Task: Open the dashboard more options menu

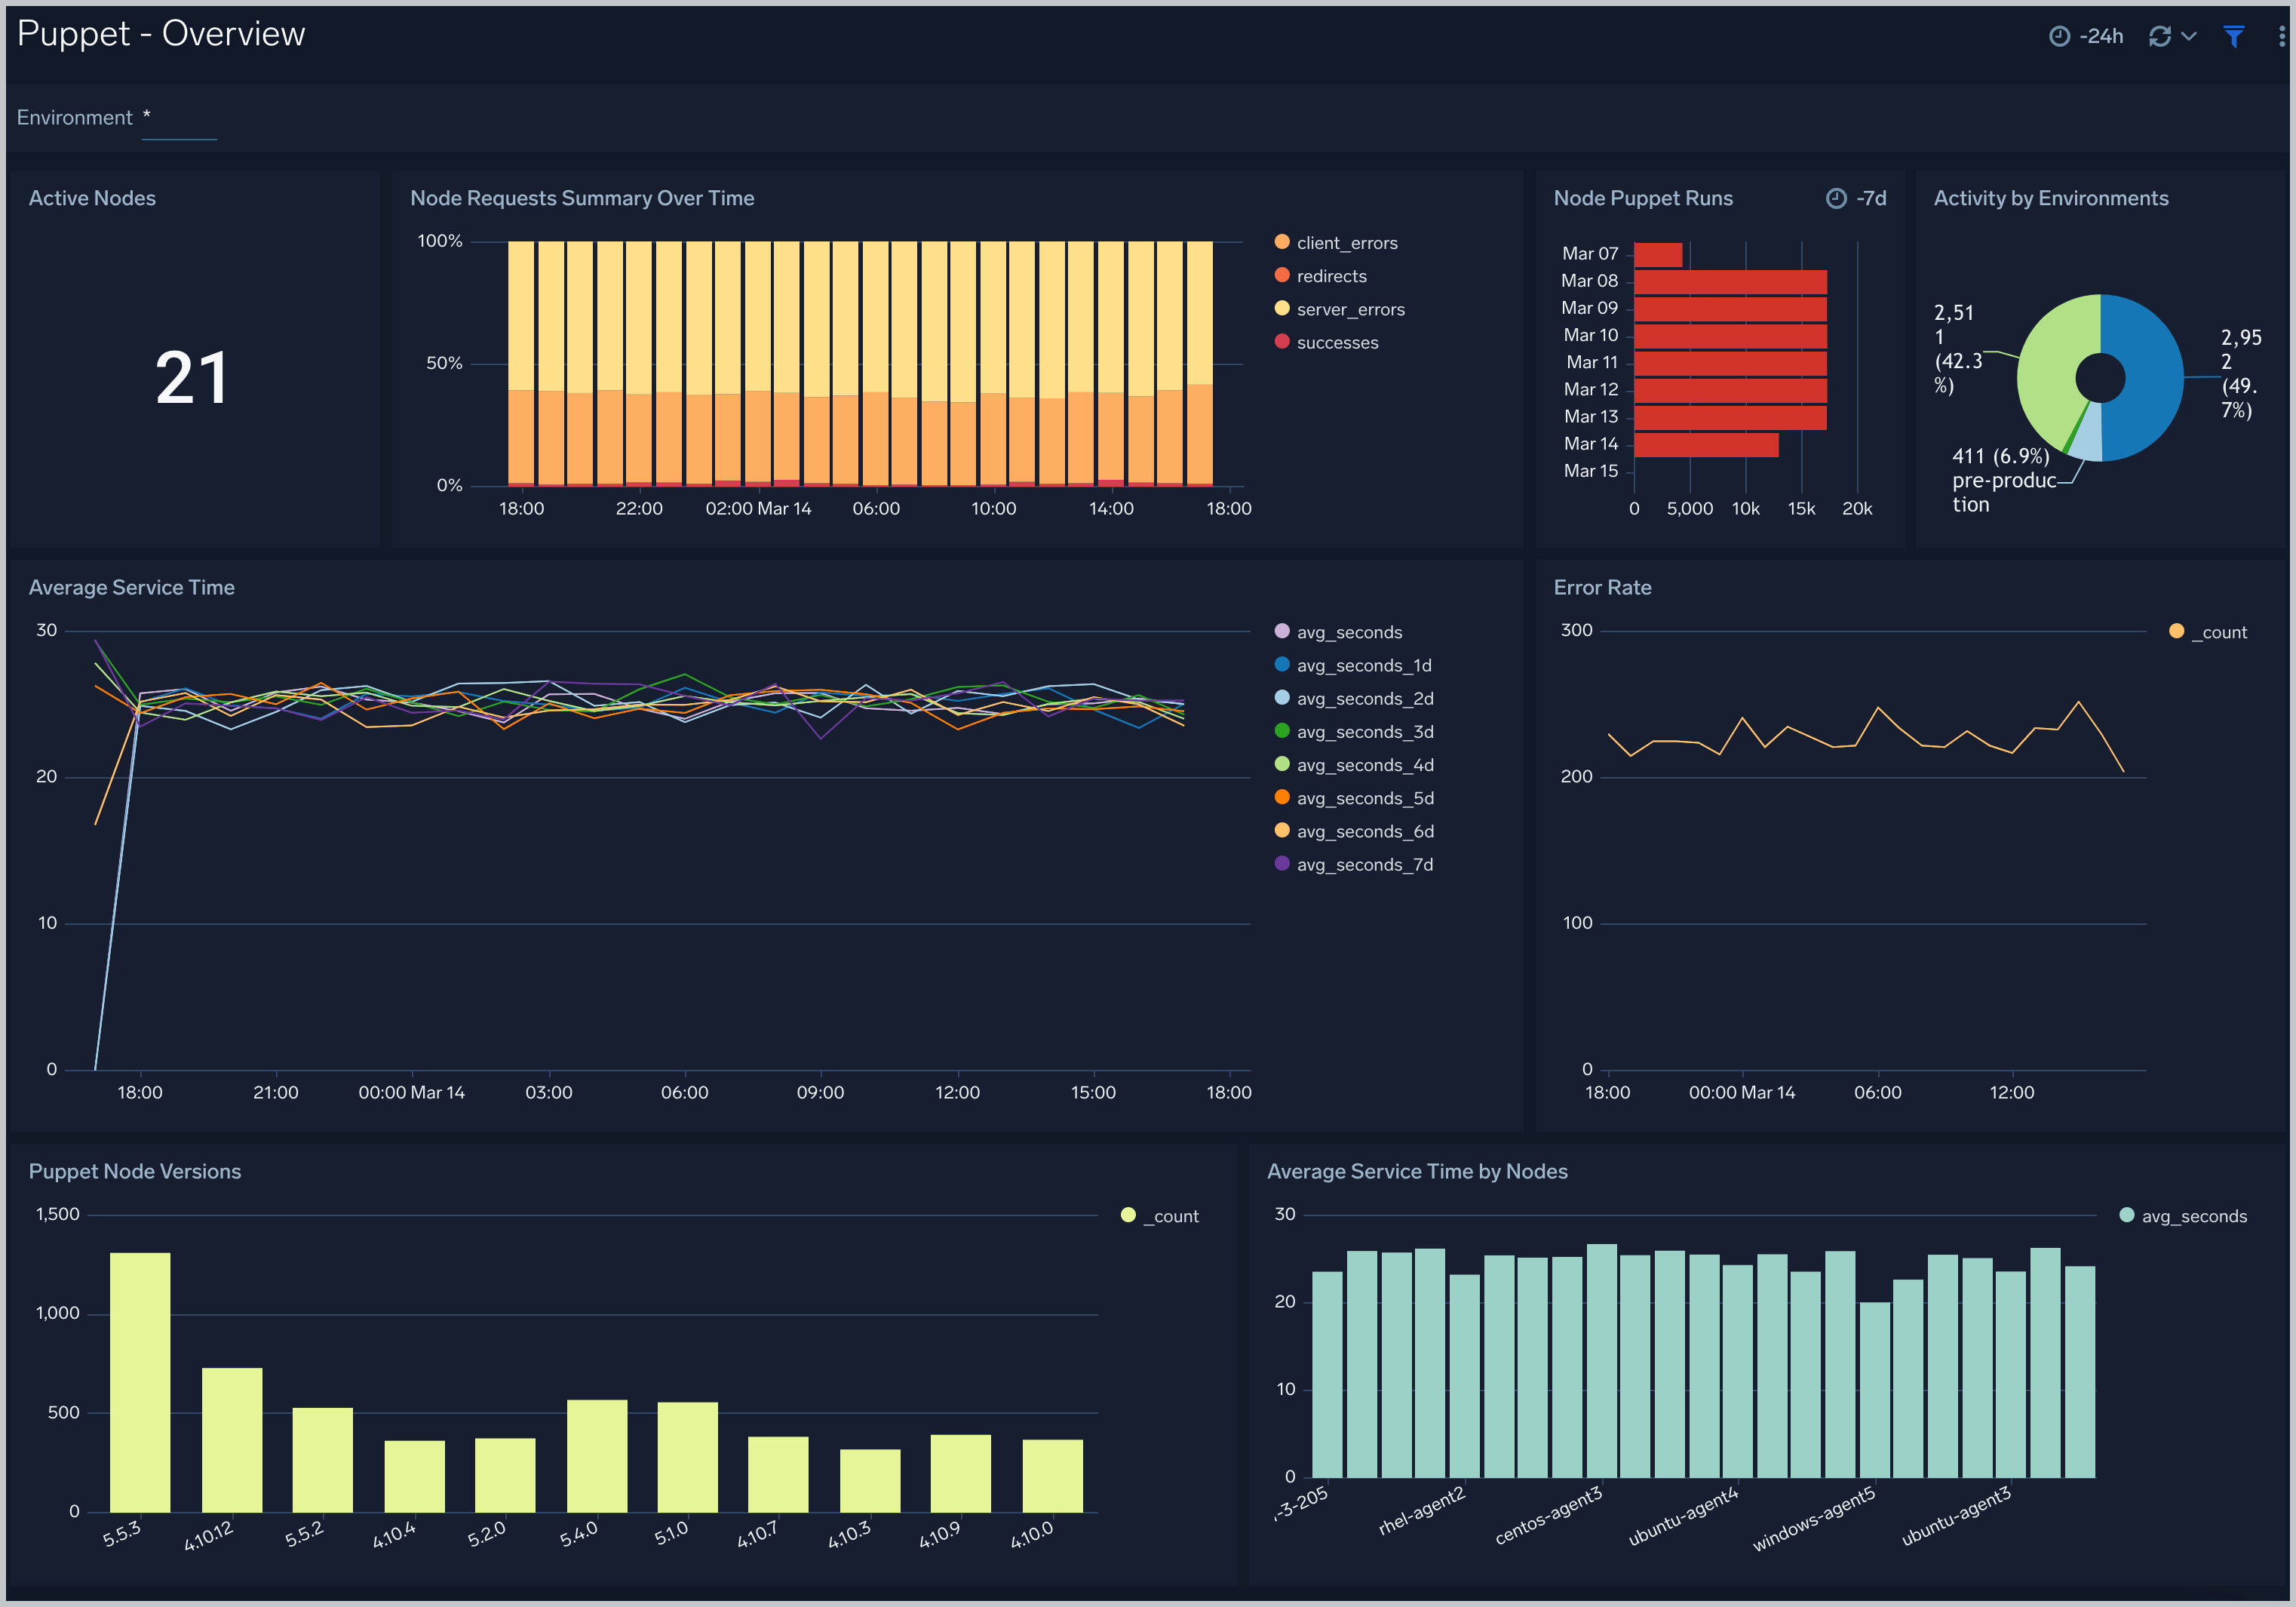Action: click(x=2281, y=36)
